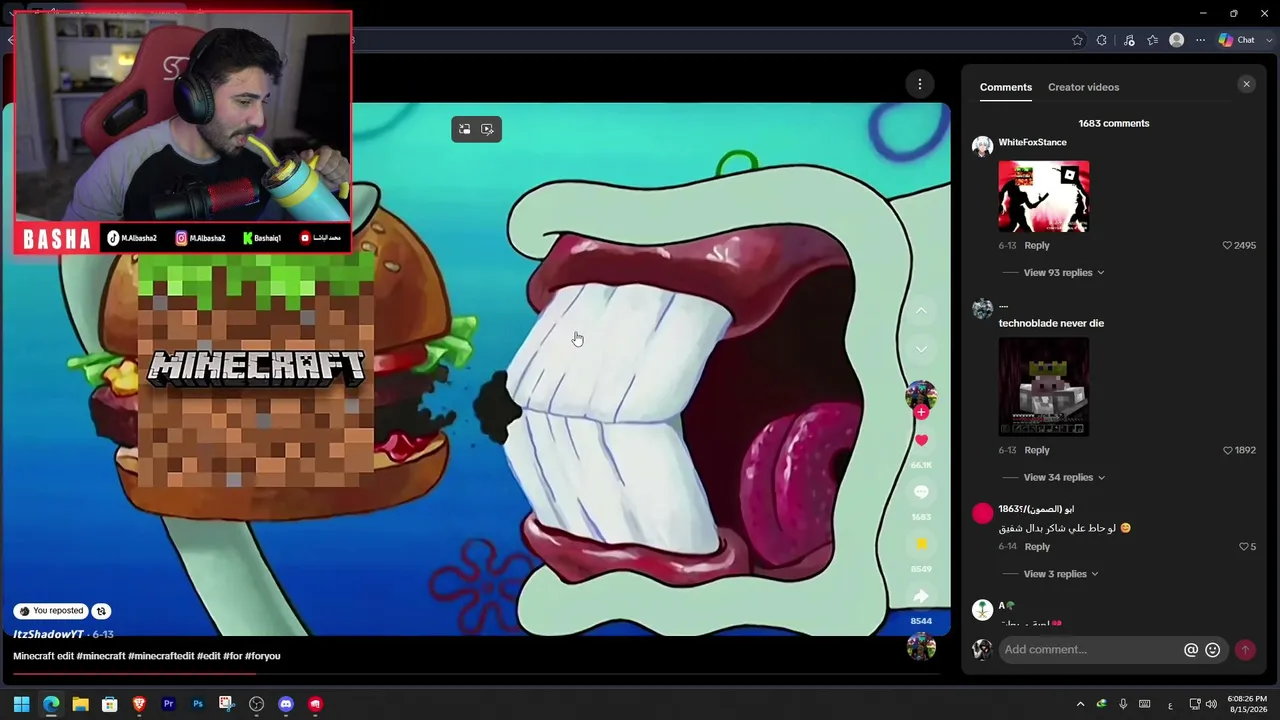
Task: Switch to Brave browser in the taskbar
Action: (x=139, y=704)
